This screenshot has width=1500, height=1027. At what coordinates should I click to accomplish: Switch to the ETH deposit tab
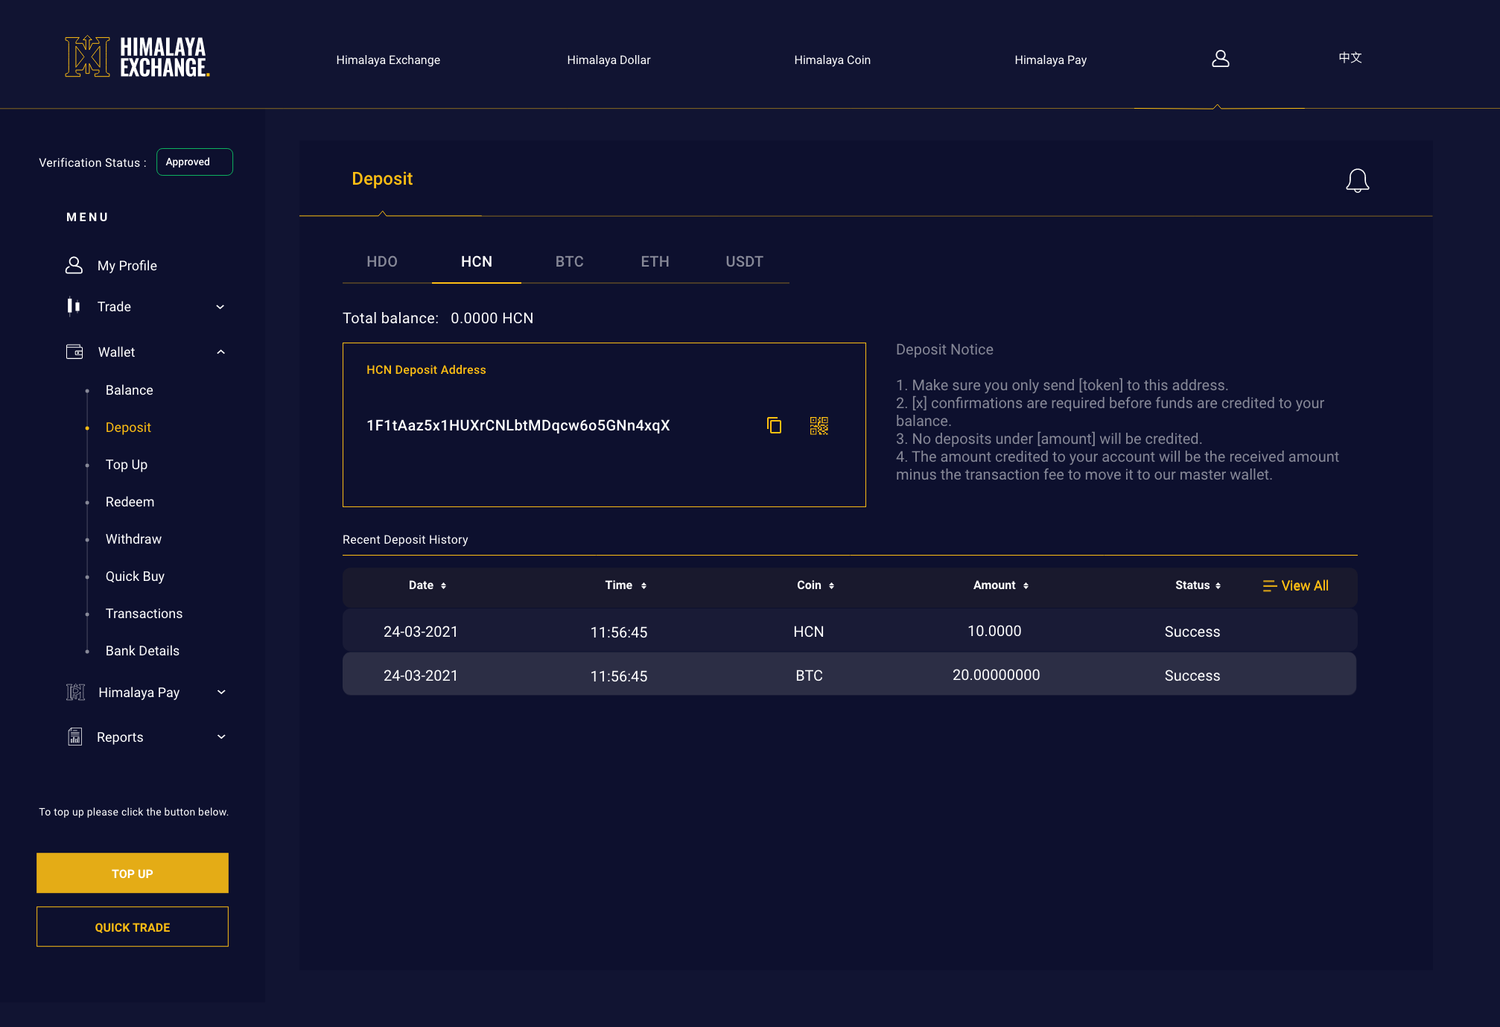click(655, 262)
